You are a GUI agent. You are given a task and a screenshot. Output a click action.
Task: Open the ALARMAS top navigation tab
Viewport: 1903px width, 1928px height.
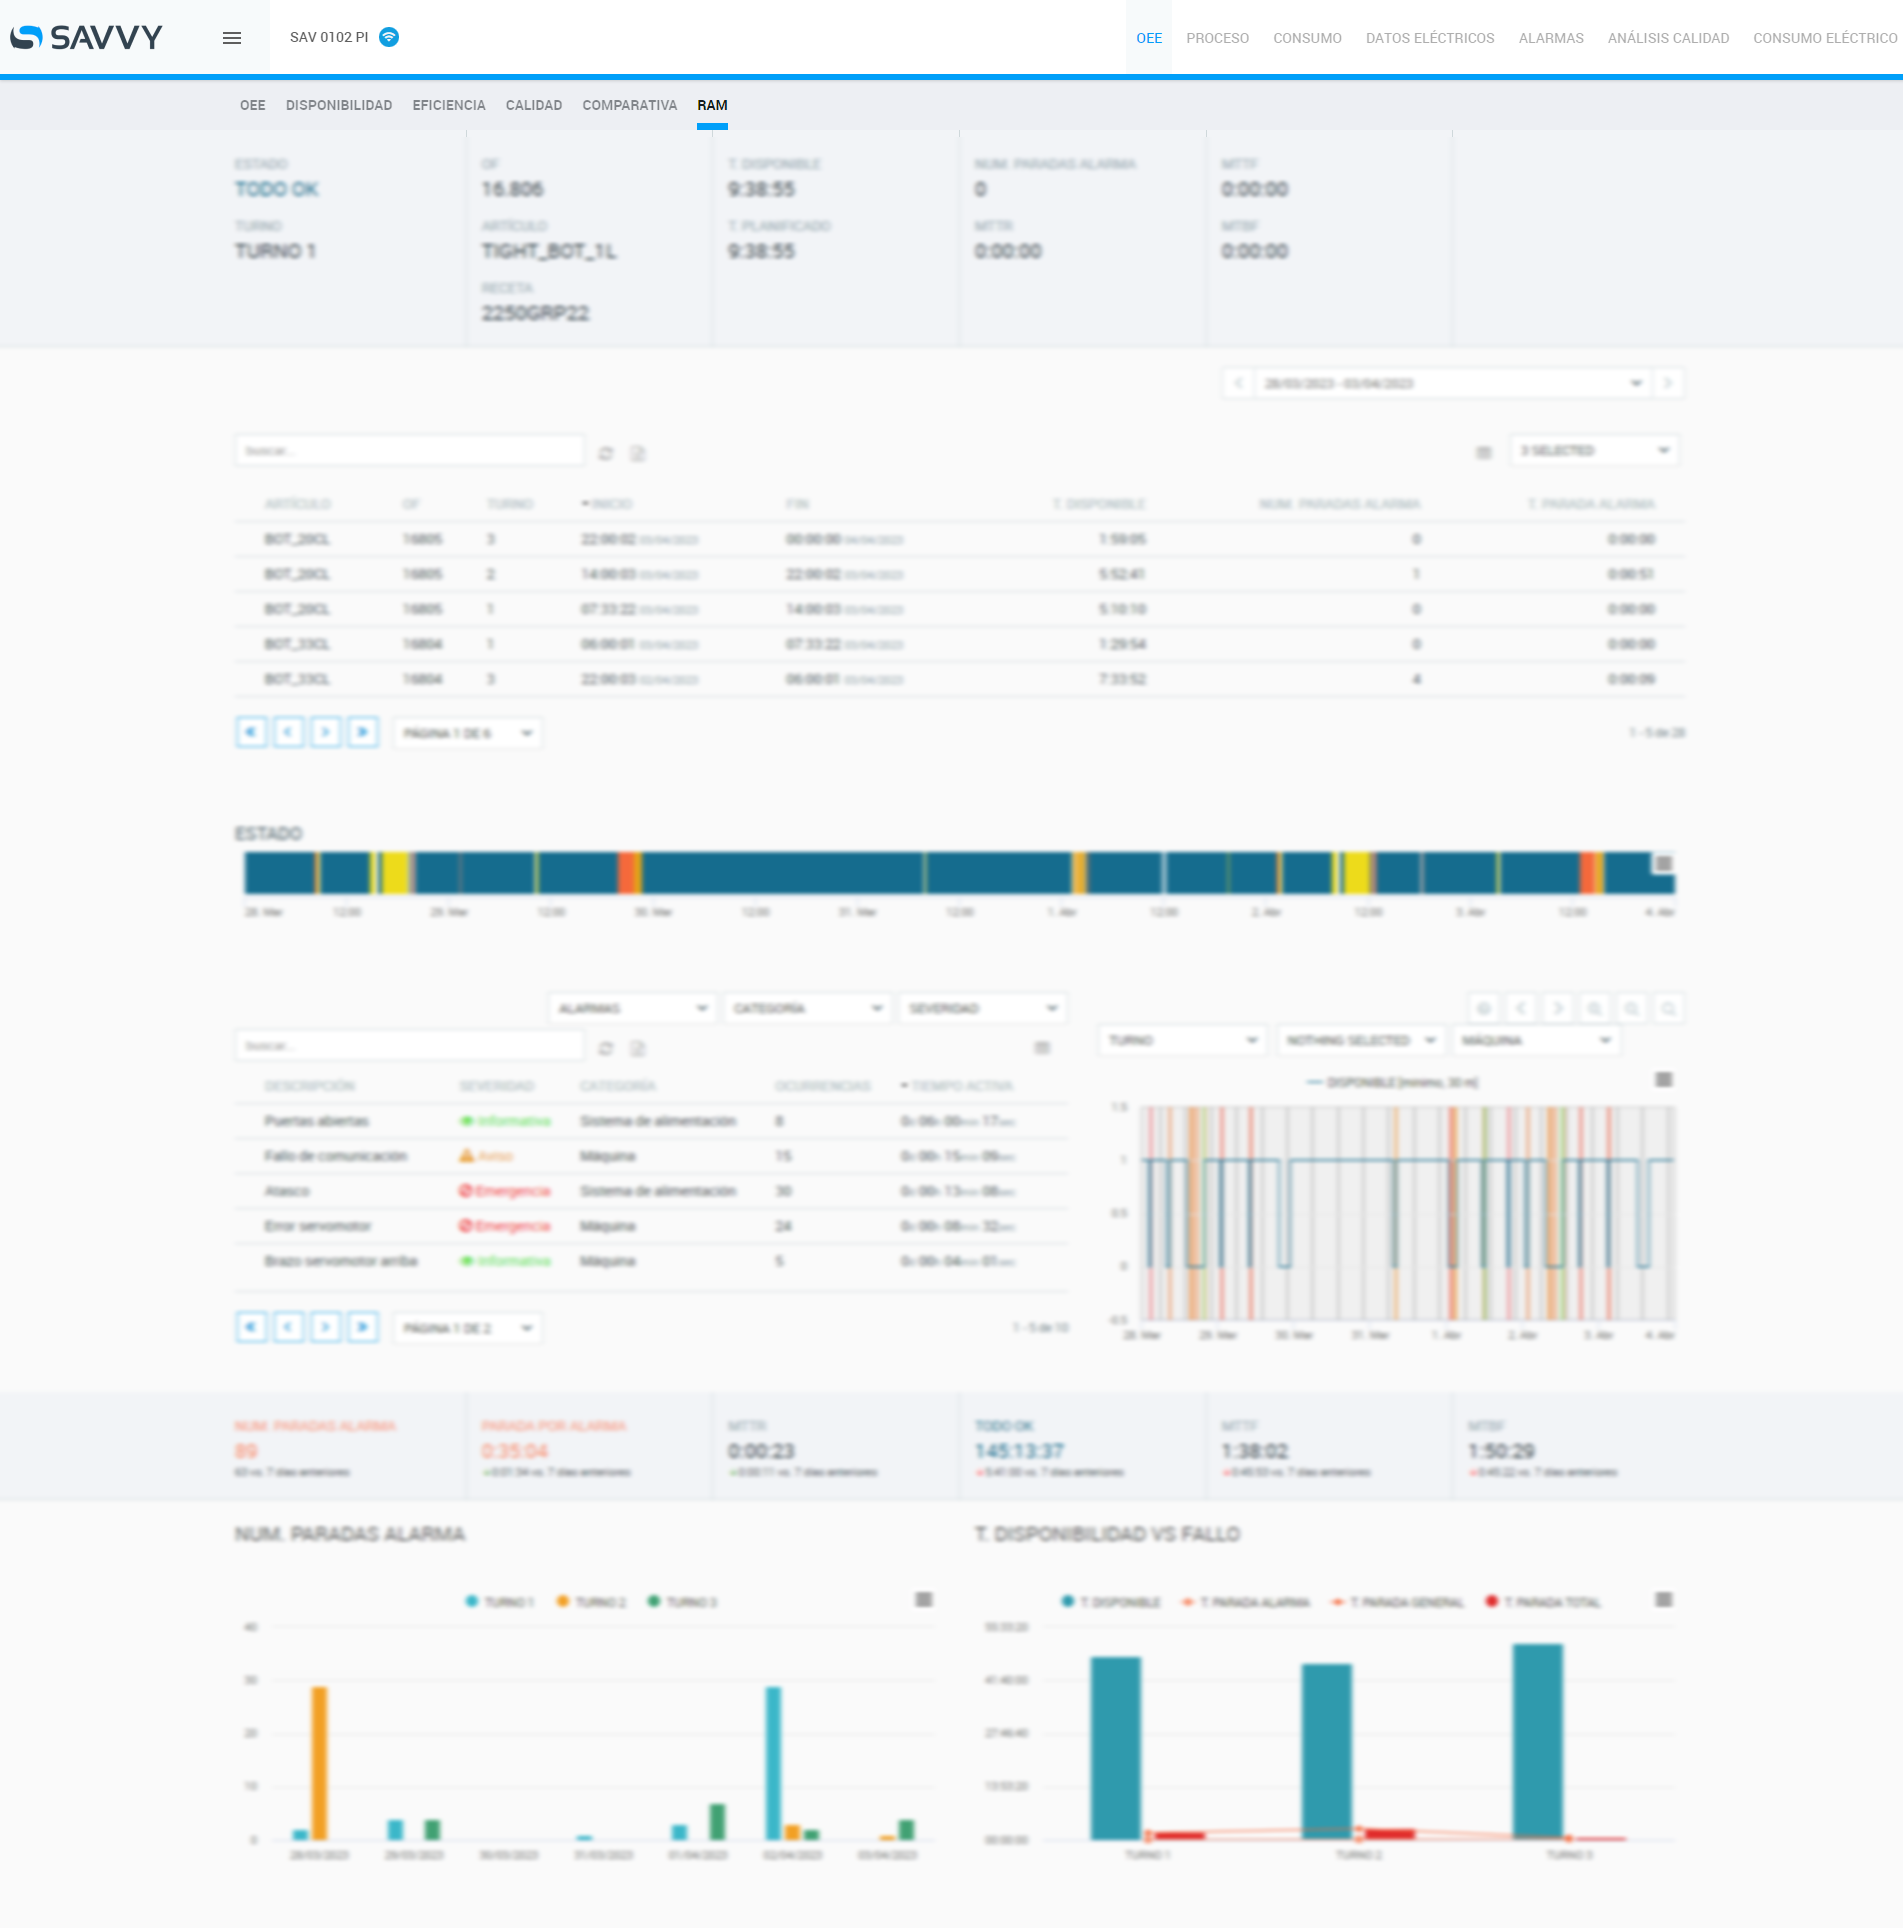click(x=1550, y=38)
